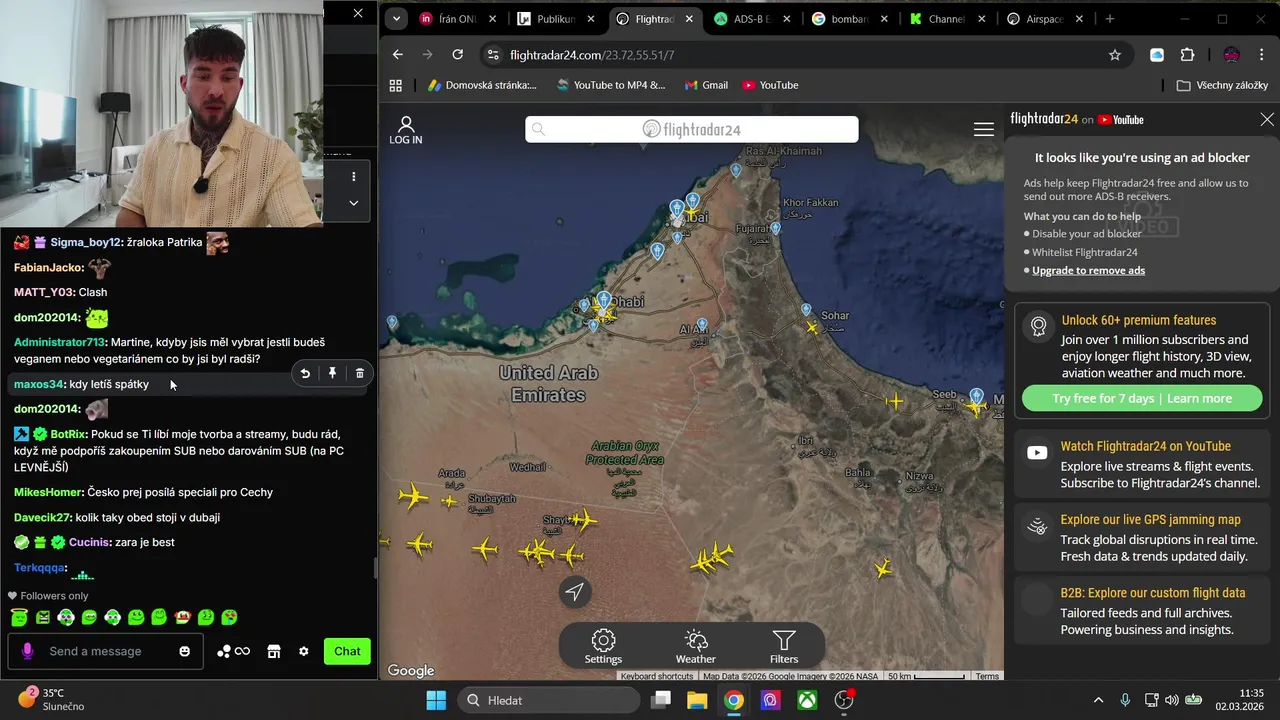This screenshot has height=720, width=1280.
Task: Select the airport pin at Al Ain
Action: 702,325
